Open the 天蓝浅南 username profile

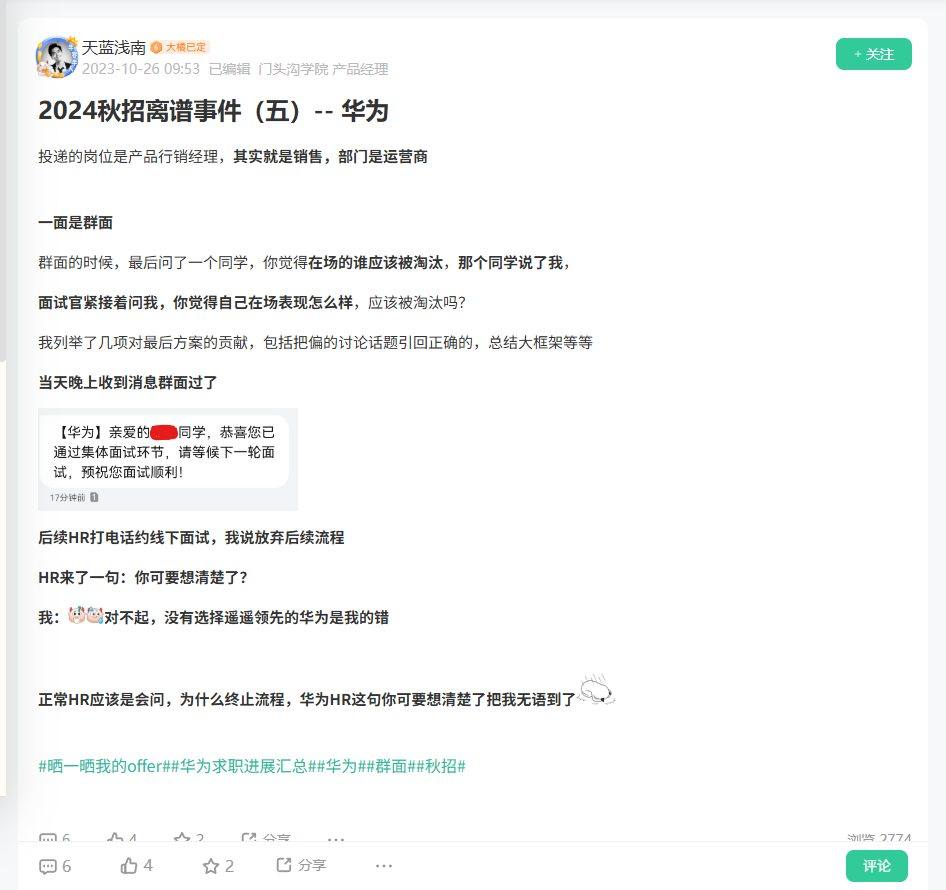(x=113, y=47)
